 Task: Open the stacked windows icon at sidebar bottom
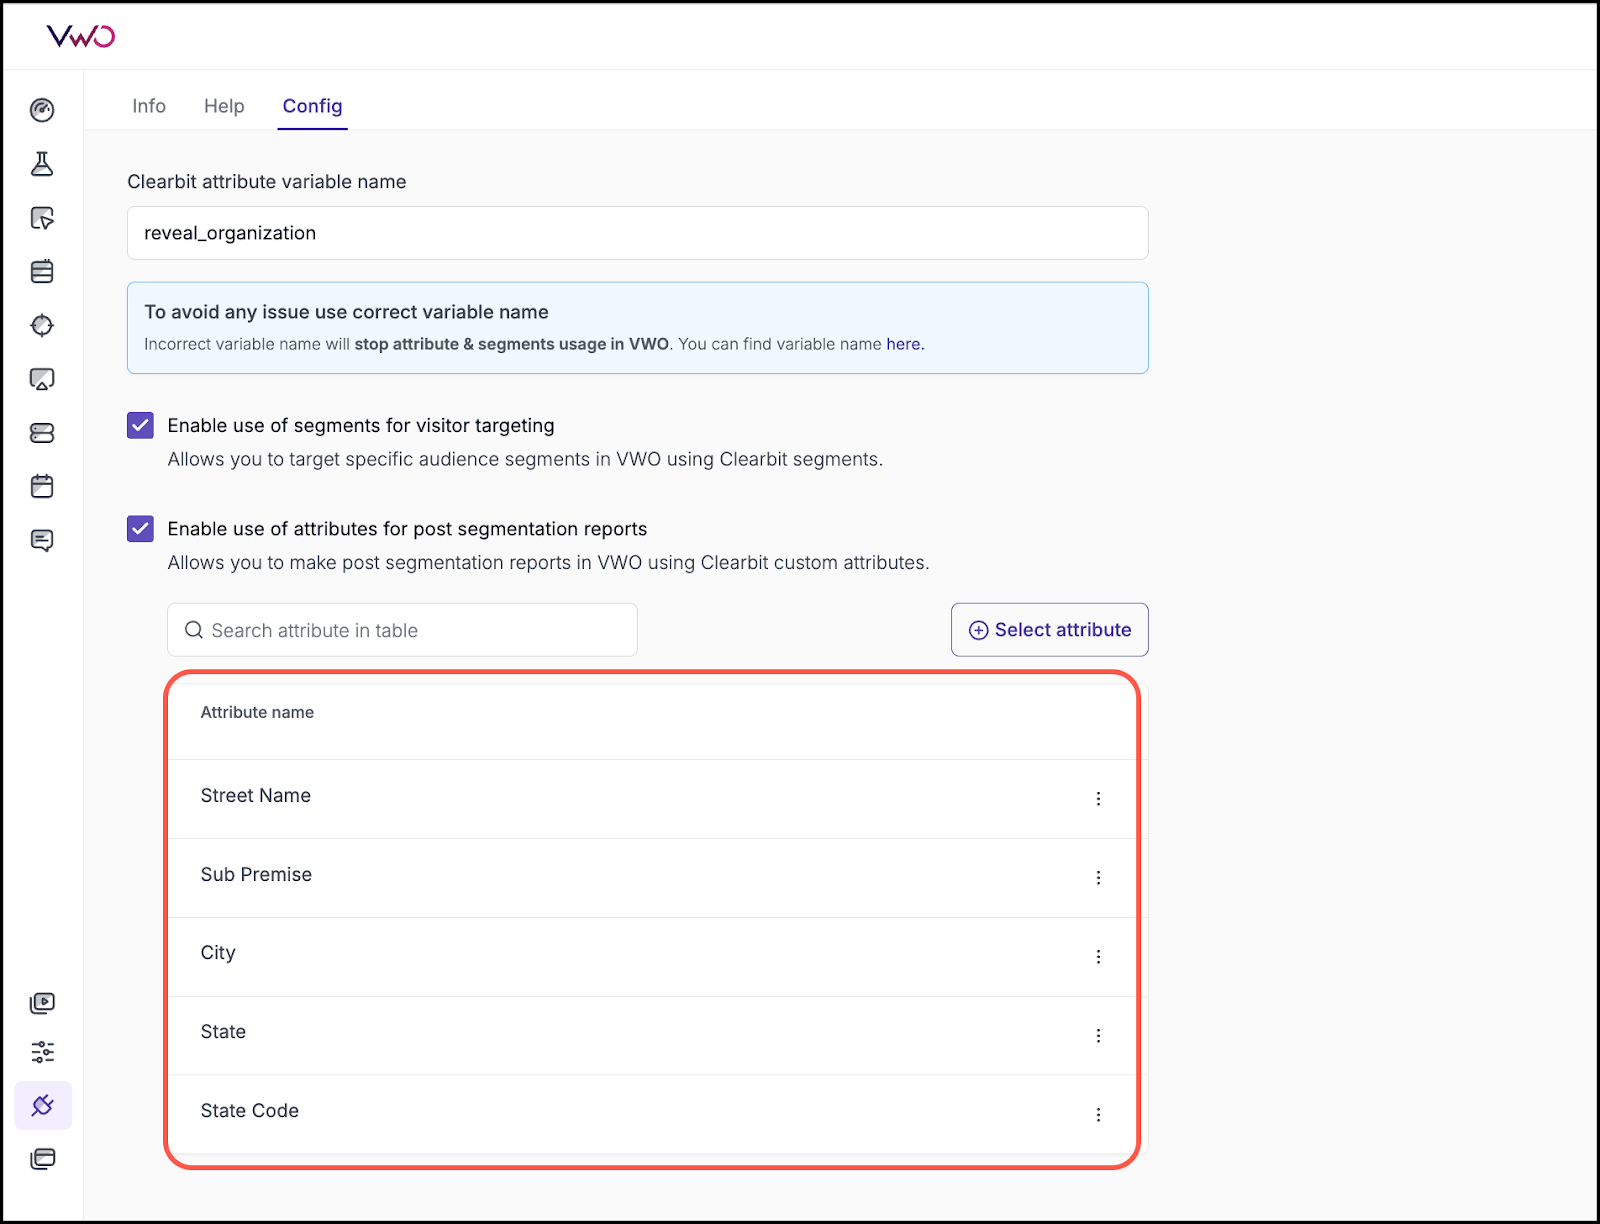[x=42, y=1159]
